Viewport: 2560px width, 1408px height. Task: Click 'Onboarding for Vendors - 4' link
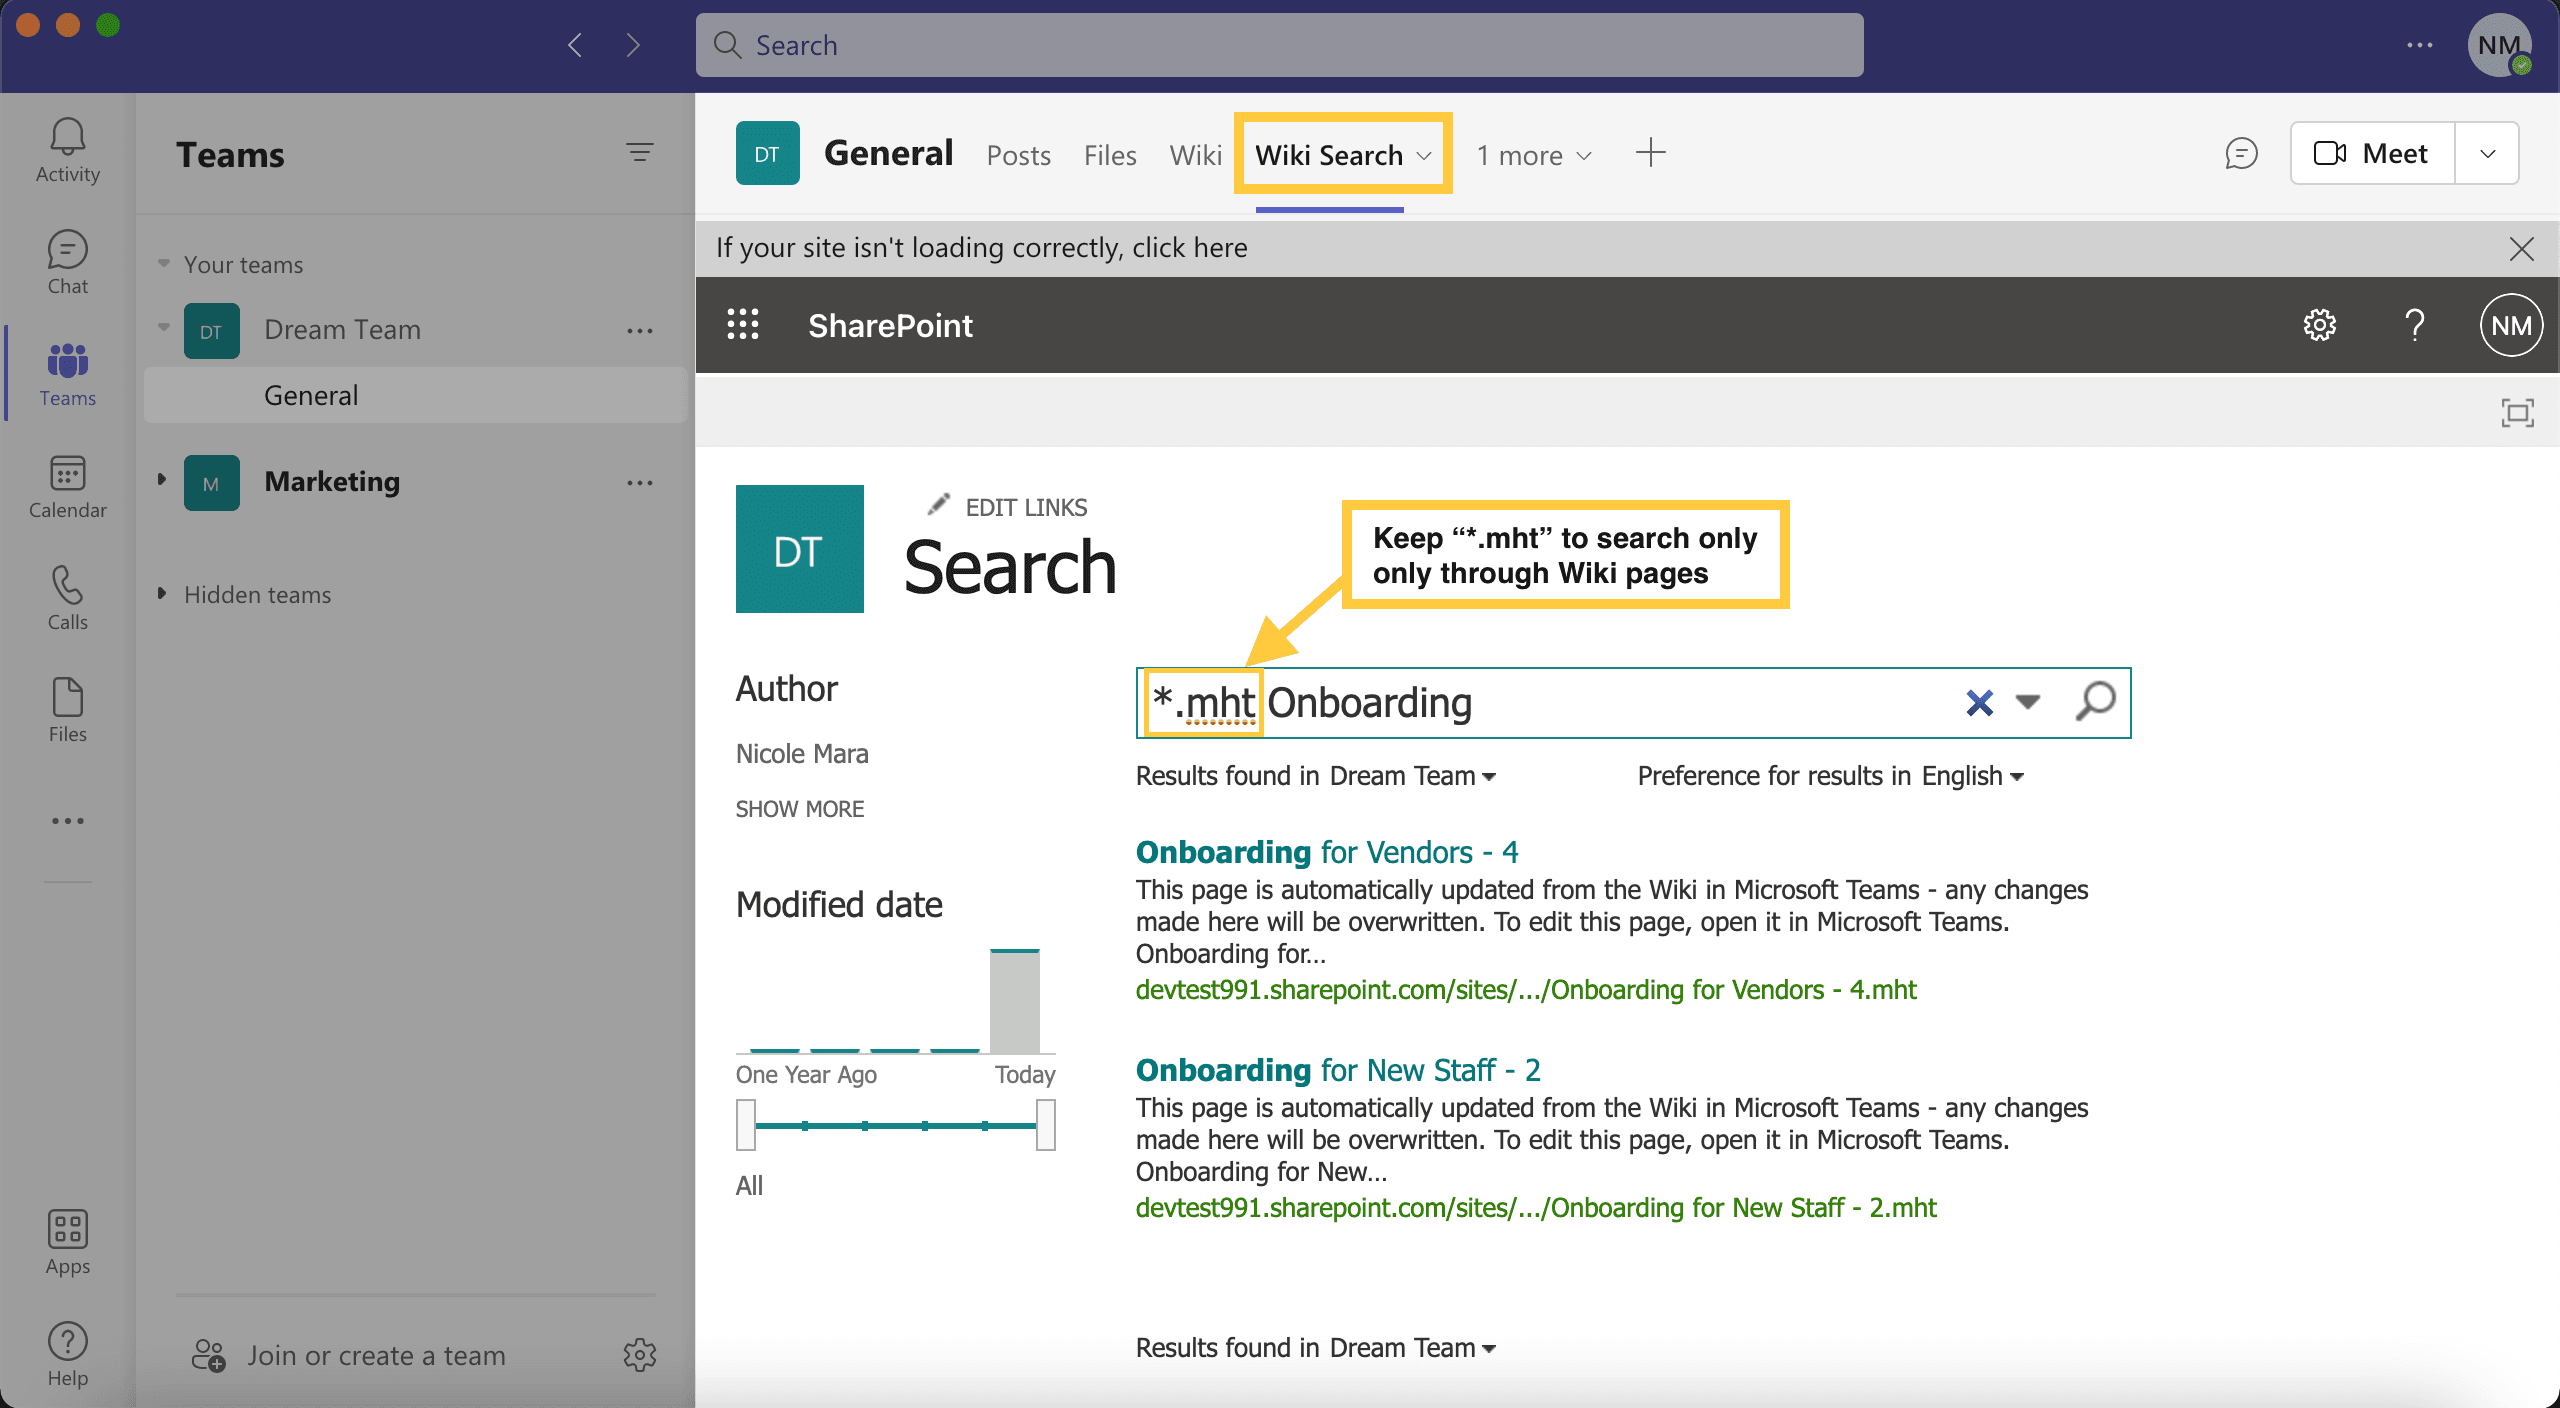[1329, 851]
